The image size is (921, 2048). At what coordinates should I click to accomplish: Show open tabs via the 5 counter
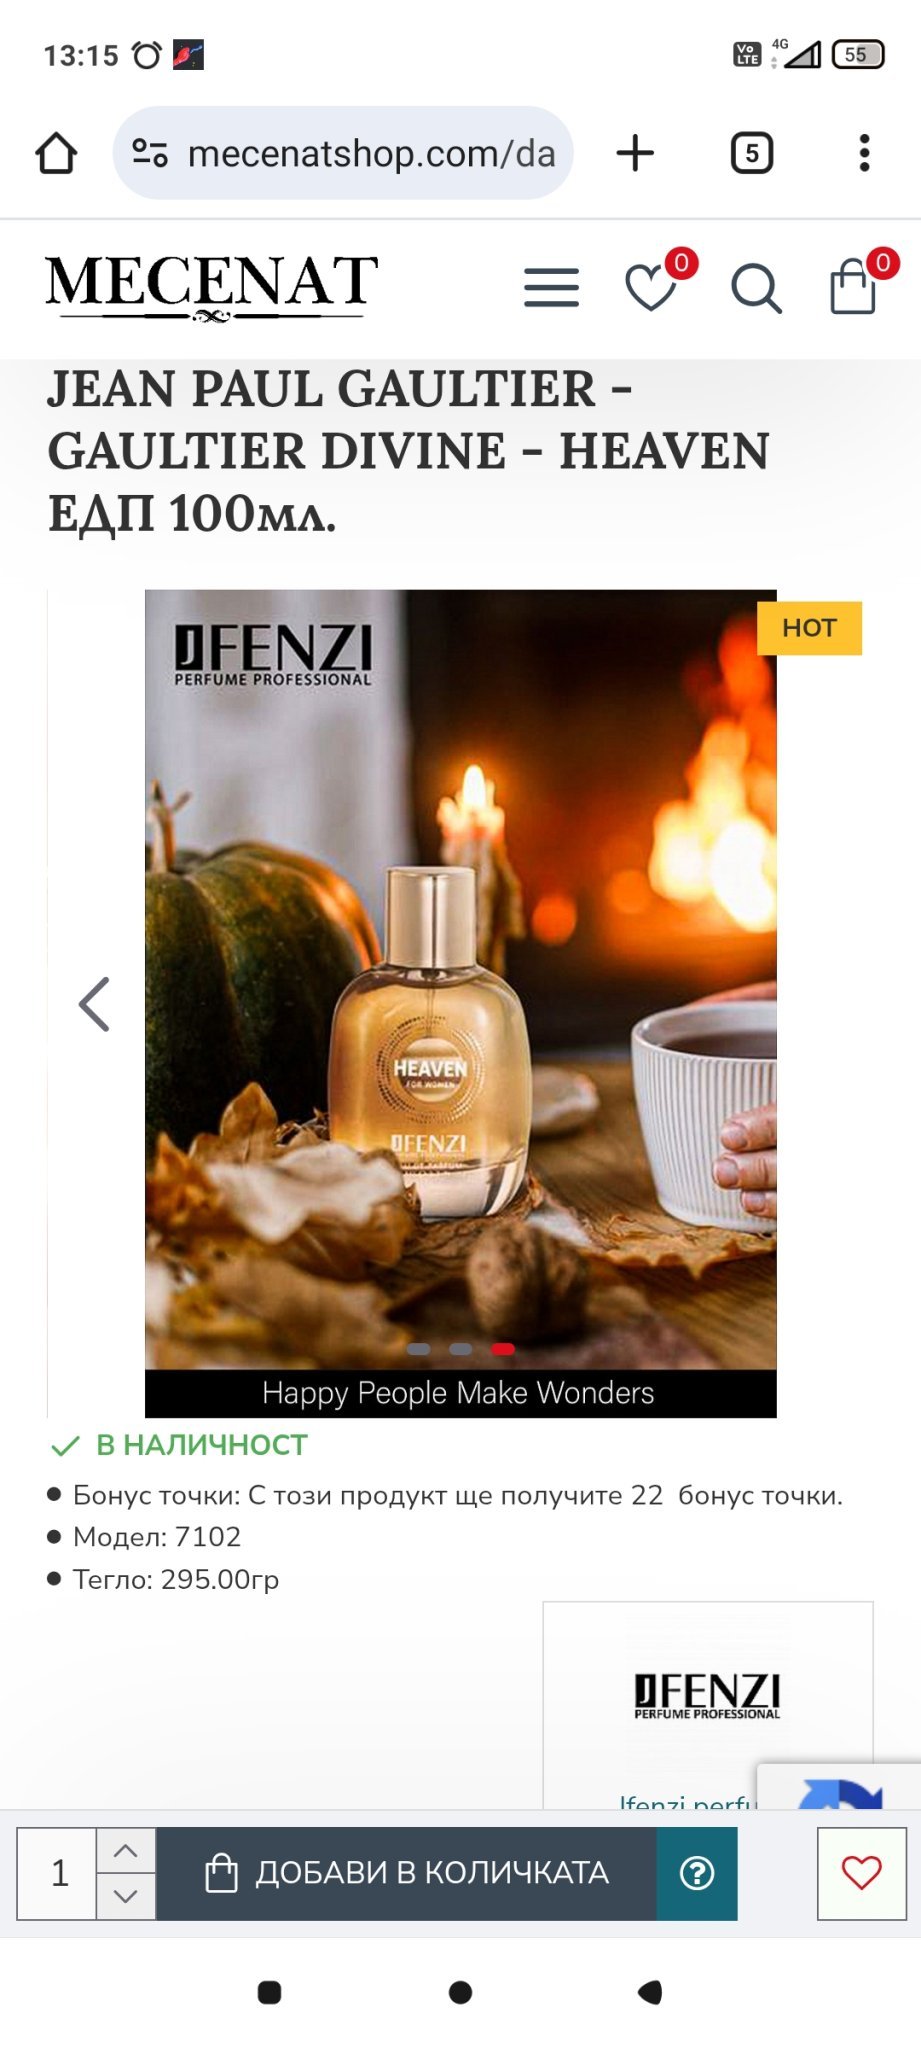click(x=751, y=153)
